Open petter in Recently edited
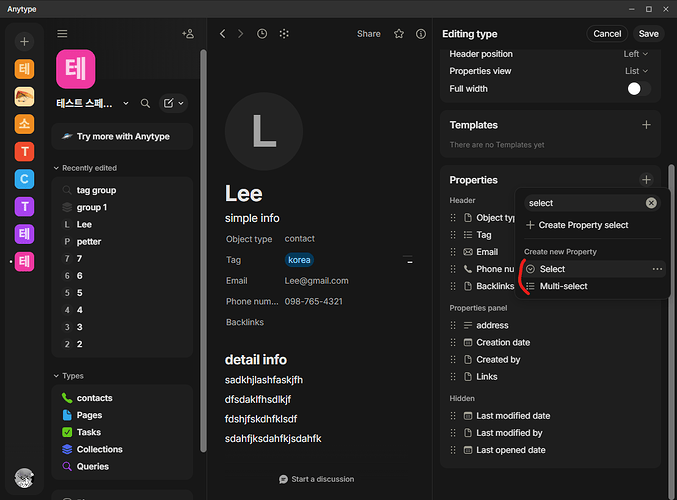The width and height of the screenshot is (677, 500). (122, 241)
